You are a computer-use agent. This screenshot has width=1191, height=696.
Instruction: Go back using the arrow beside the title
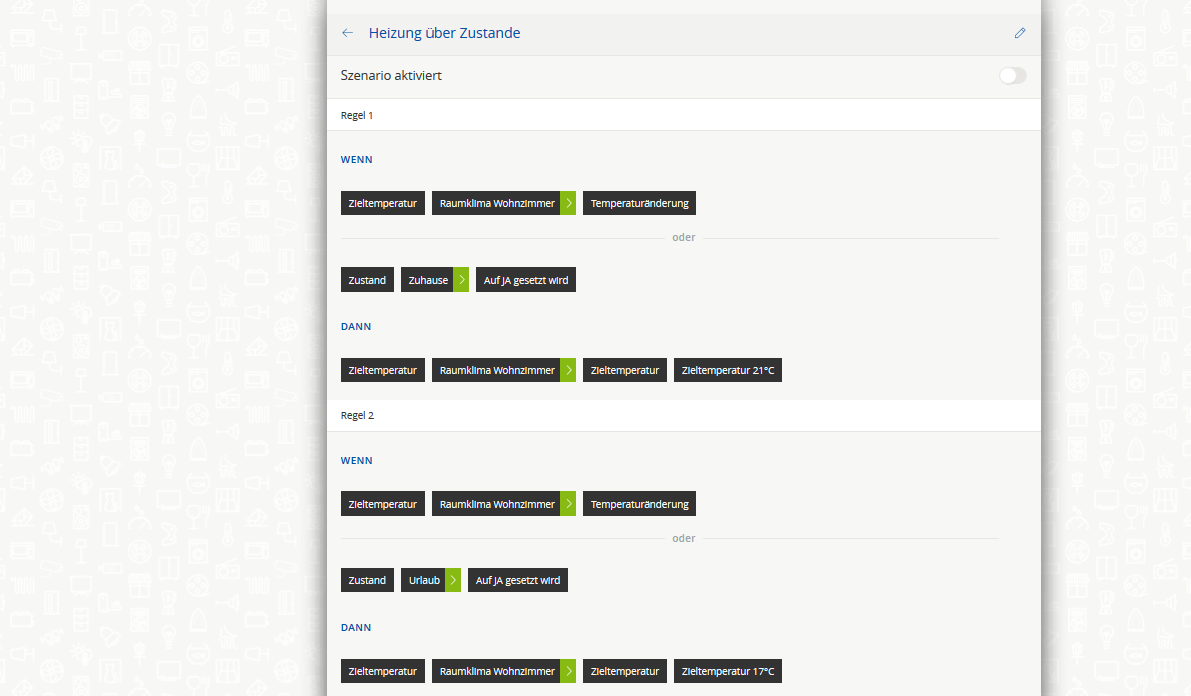click(x=348, y=33)
